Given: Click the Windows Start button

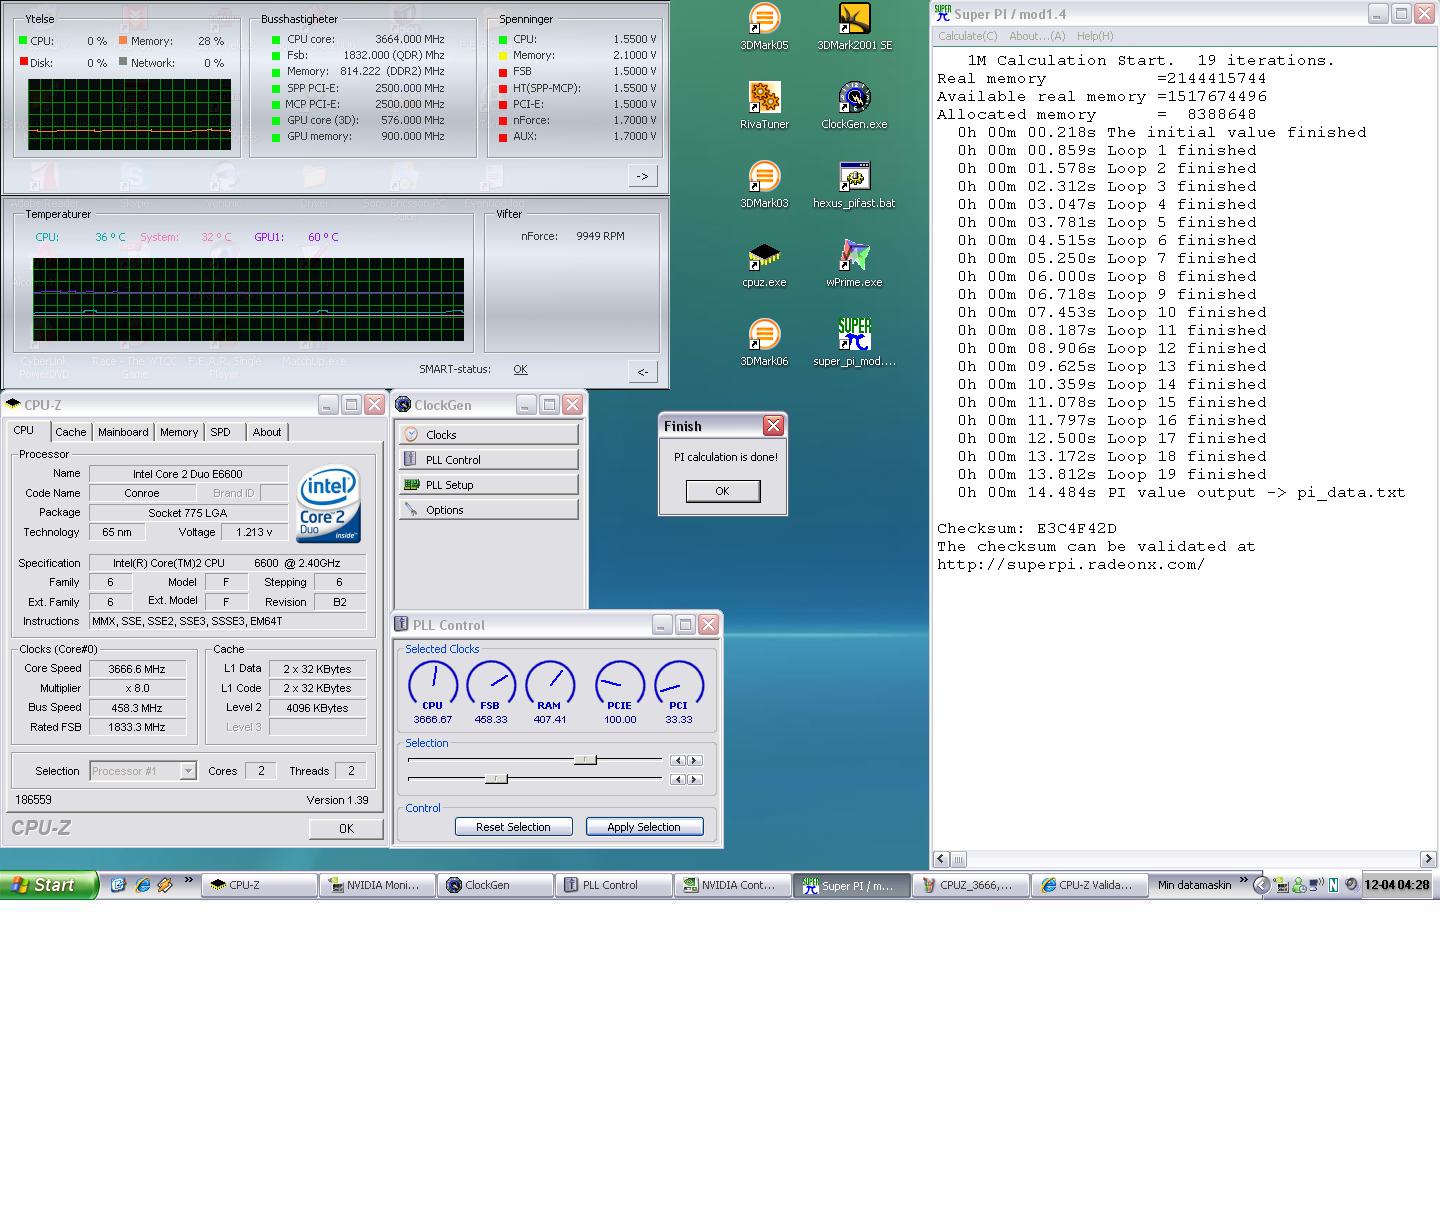Looking at the screenshot, I should (49, 885).
